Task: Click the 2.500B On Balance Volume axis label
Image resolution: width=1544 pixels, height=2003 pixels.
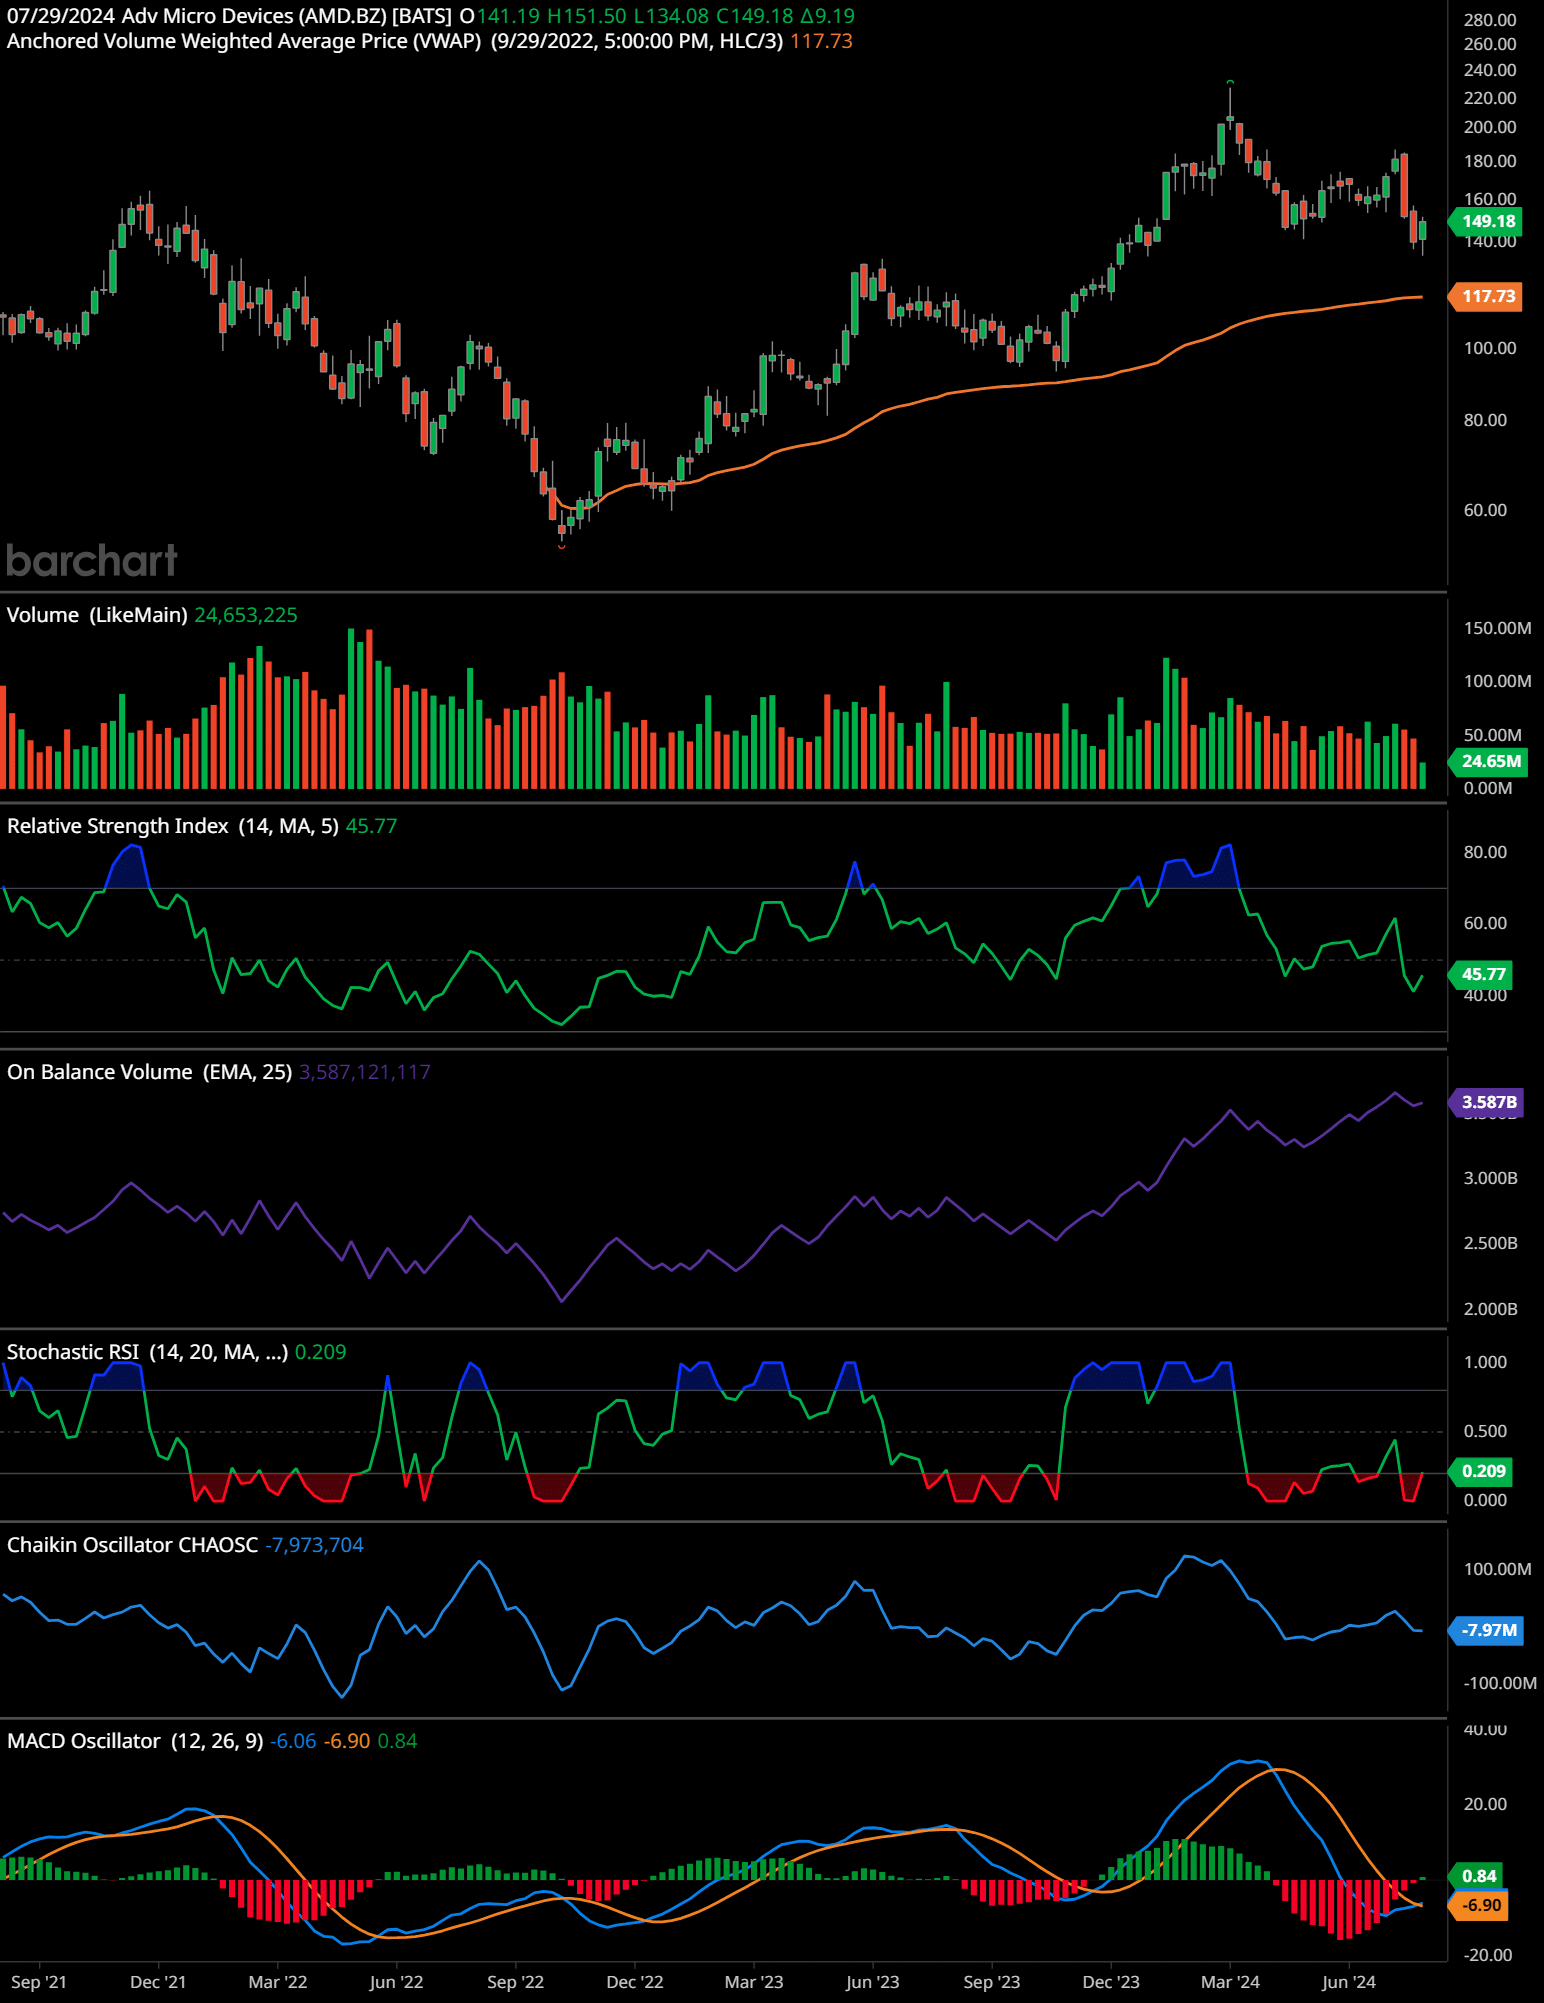Action: [1490, 1243]
